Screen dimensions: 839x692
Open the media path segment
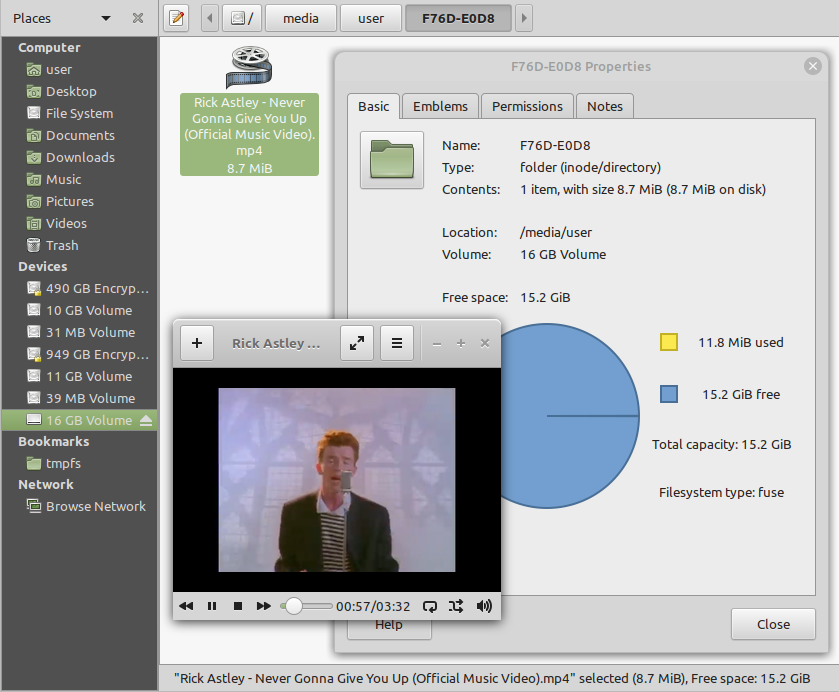pos(301,18)
